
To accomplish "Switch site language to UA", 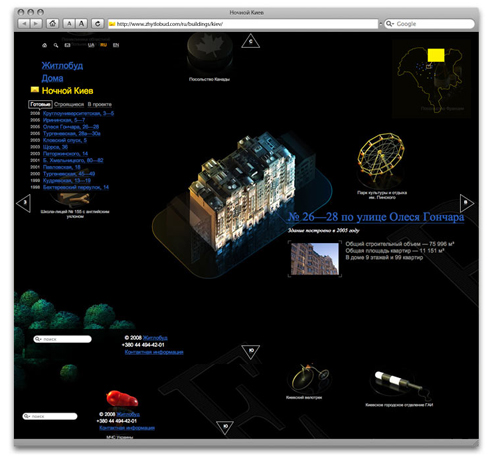I will [91, 45].
